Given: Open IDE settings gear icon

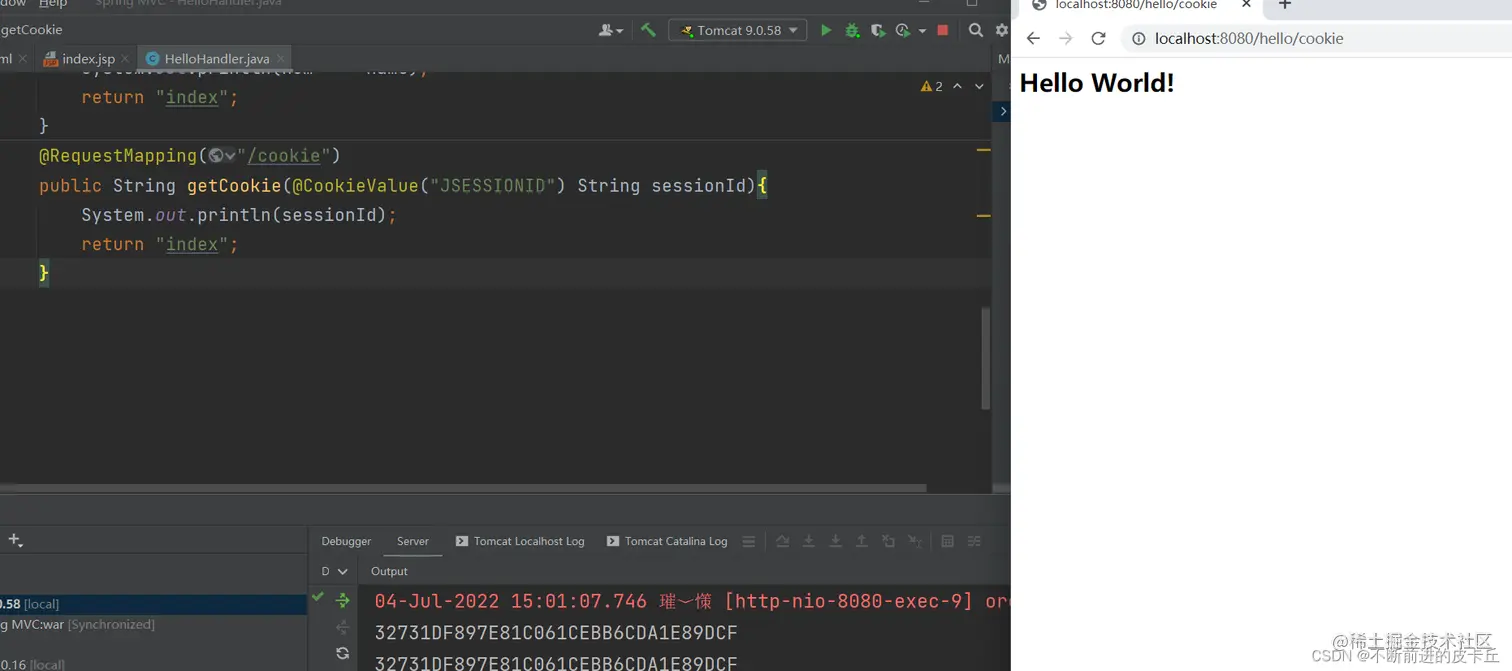Looking at the screenshot, I should point(1002,31).
